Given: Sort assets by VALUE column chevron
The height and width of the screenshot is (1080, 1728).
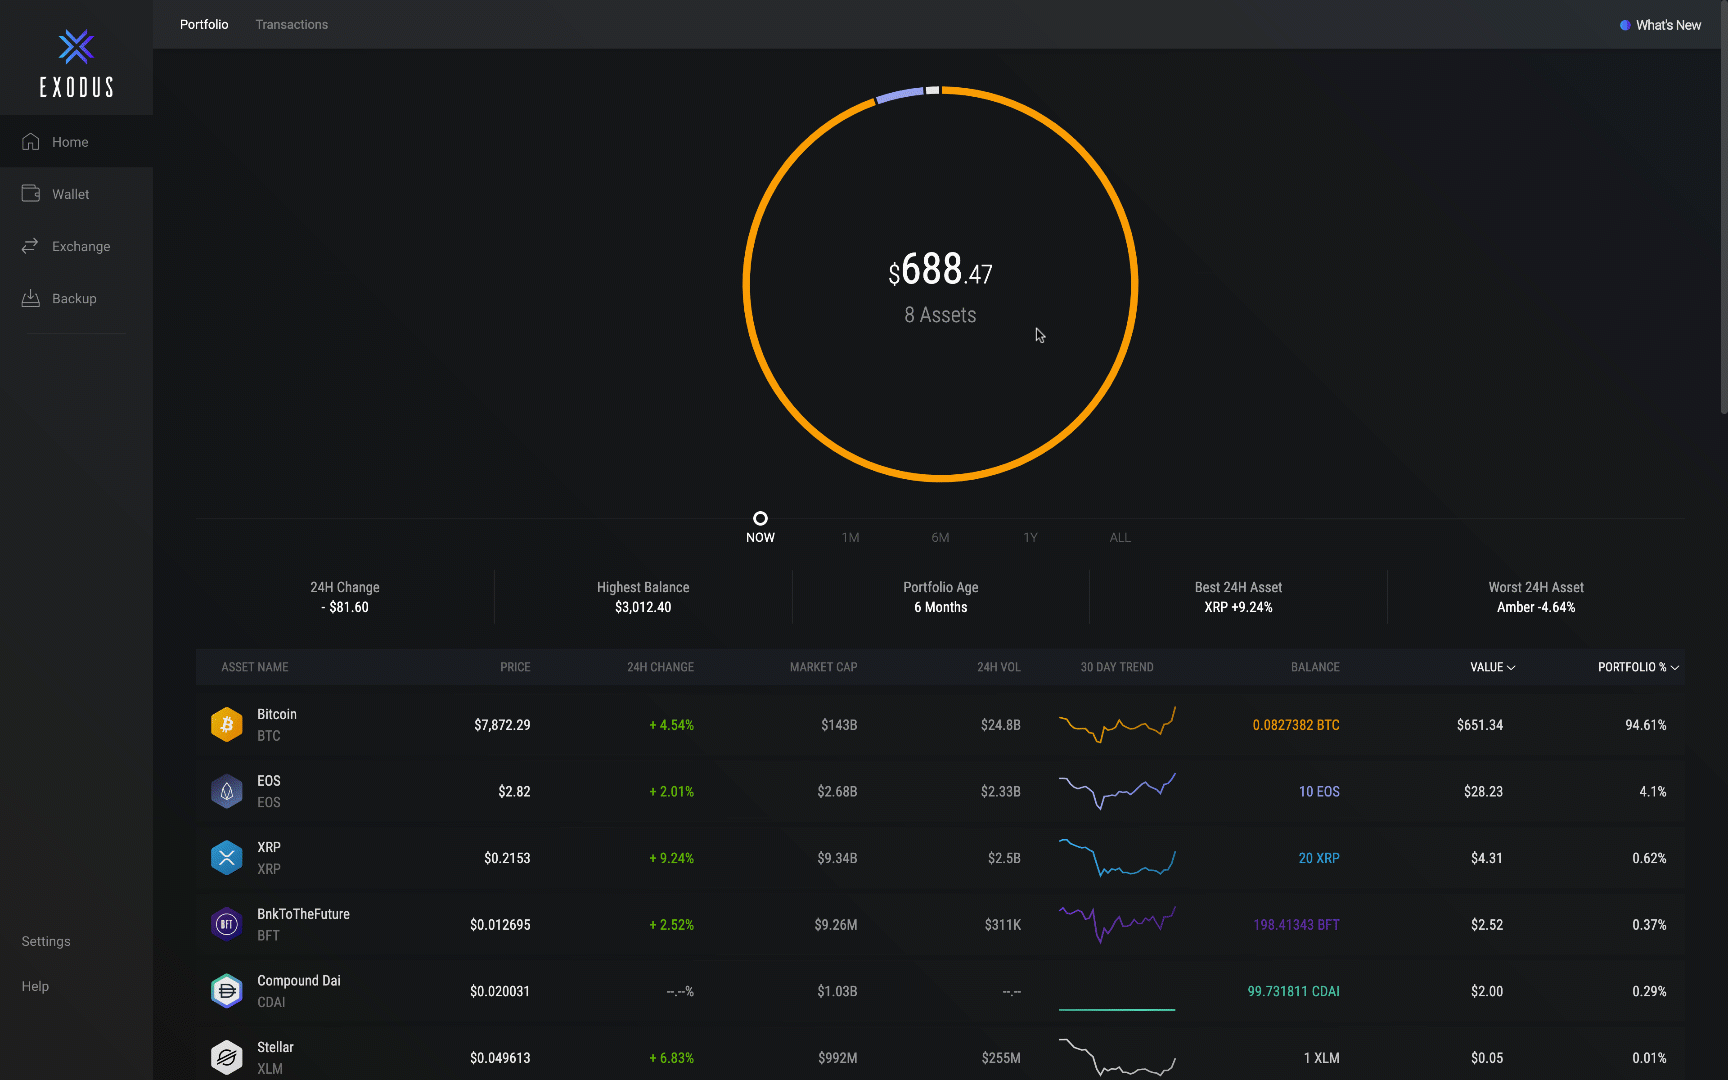Looking at the screenshot, I should click(1511, 667).
